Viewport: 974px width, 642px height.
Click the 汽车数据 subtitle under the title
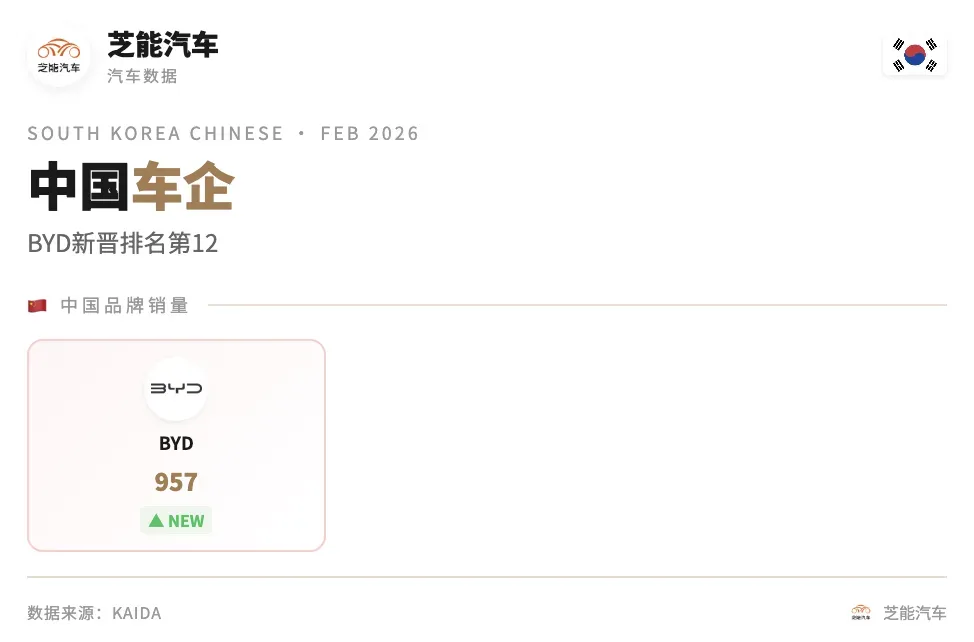142,76
